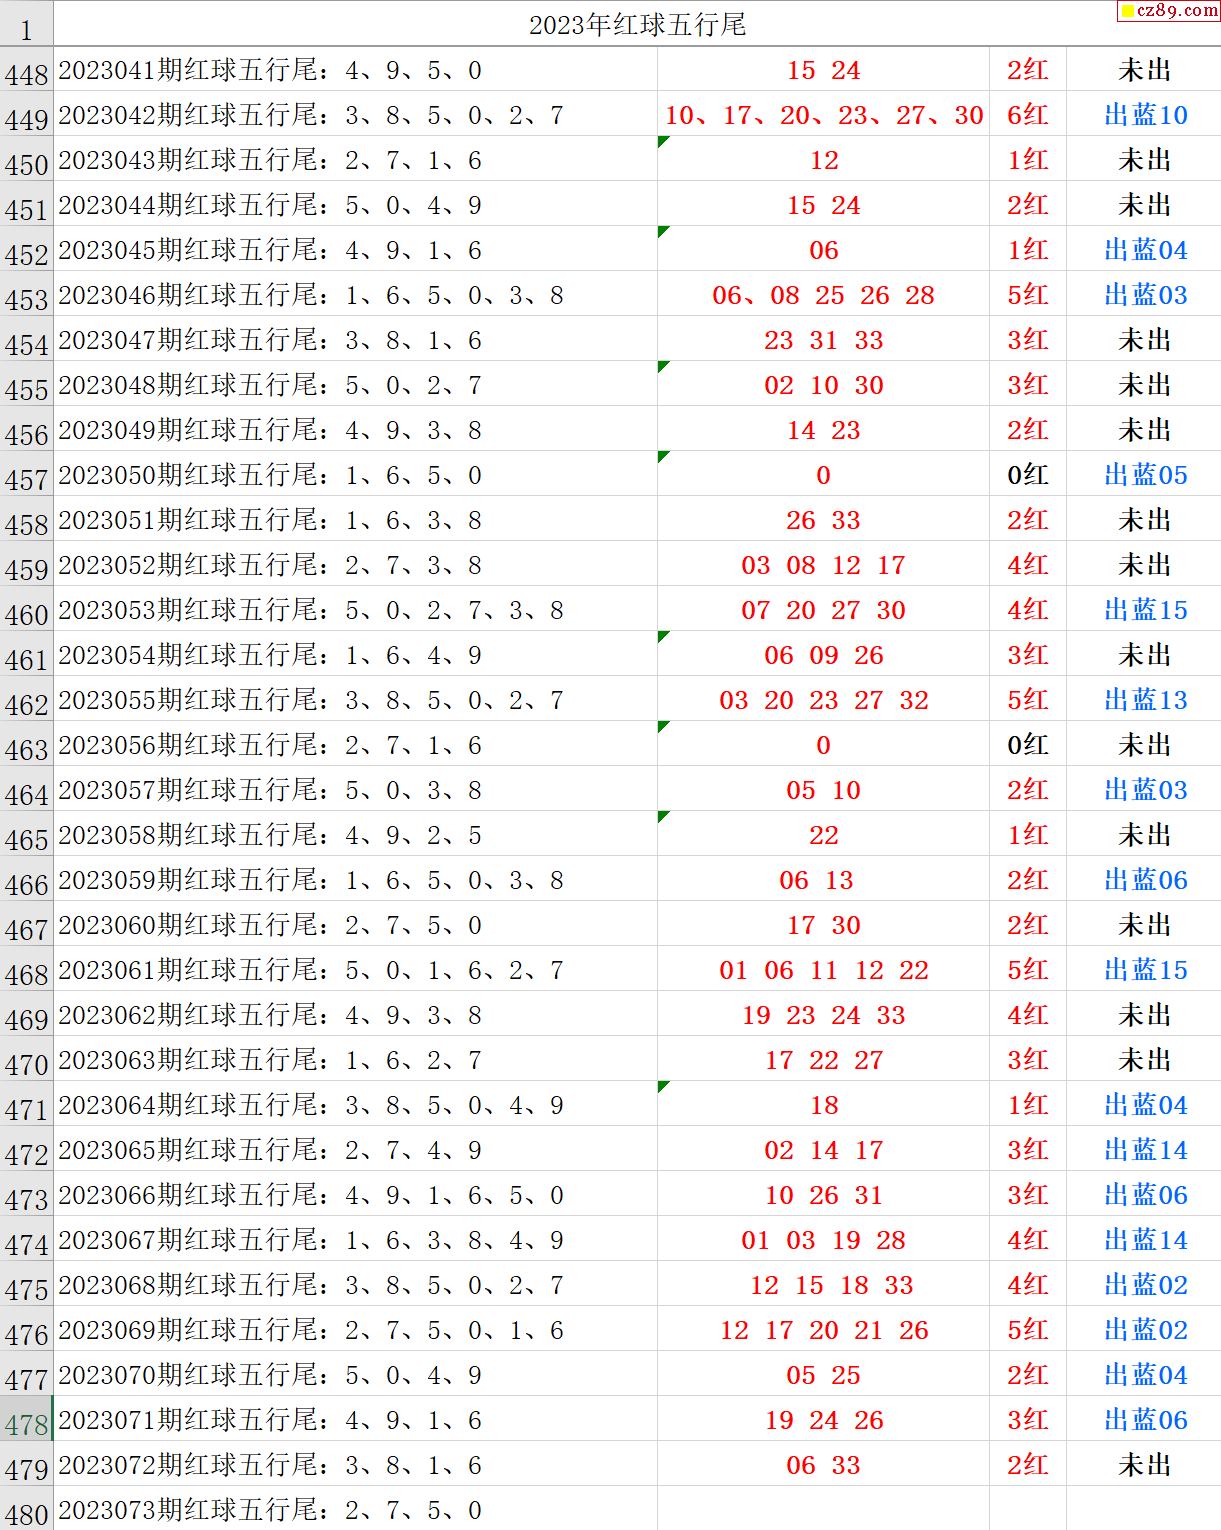Click the green triangle marker in row 463

664,727
